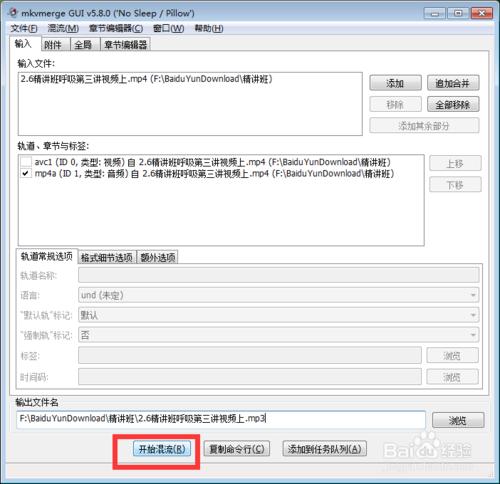Open the 窗口(W) menu
The width and height of the screenshot is (500, 484).
168,29
